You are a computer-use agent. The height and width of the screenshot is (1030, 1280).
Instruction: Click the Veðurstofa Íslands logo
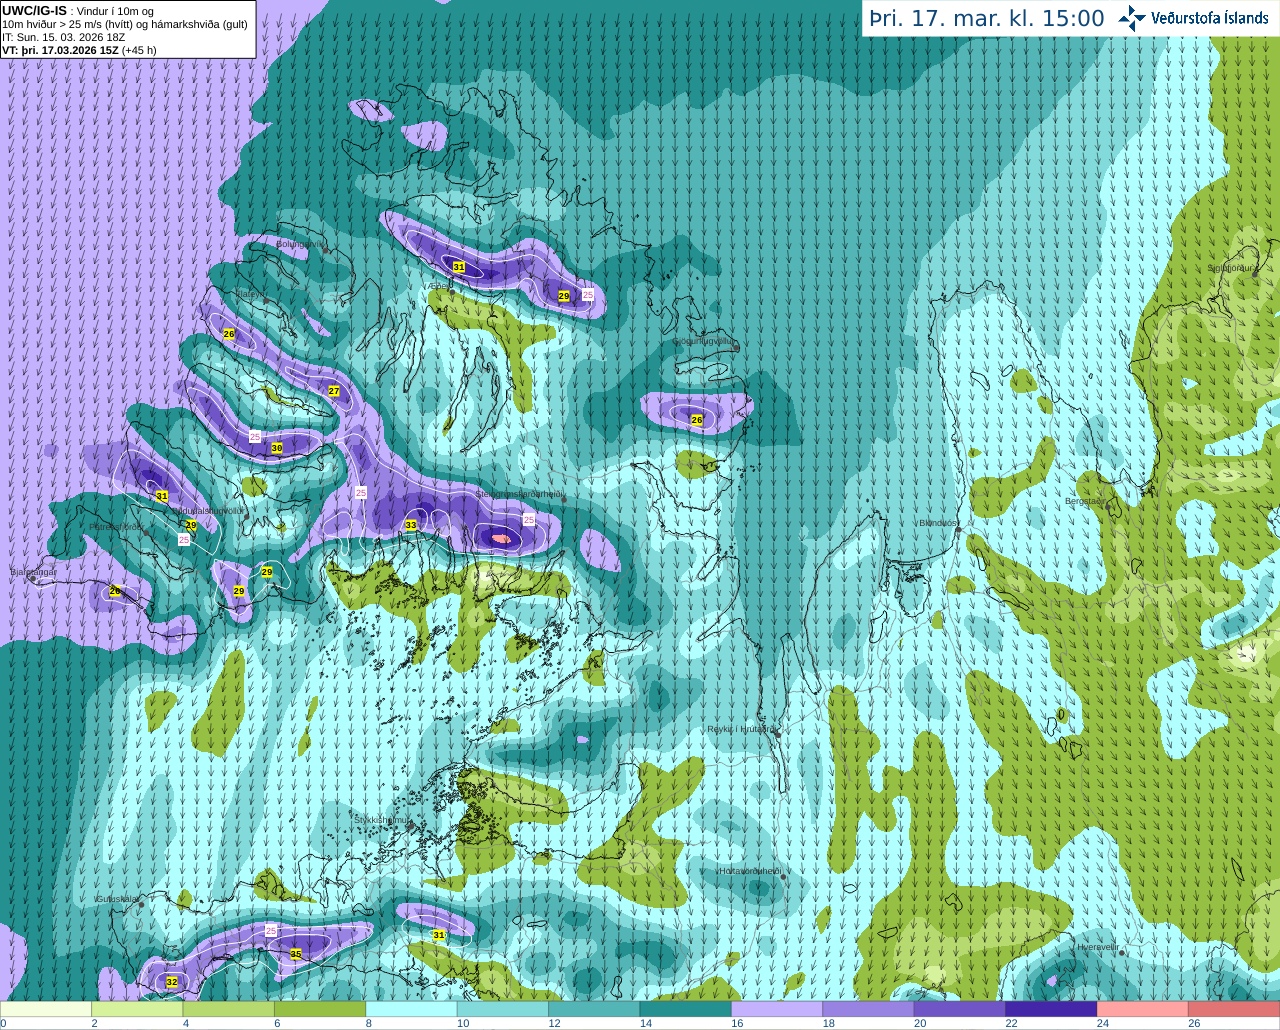point(1193,18)
